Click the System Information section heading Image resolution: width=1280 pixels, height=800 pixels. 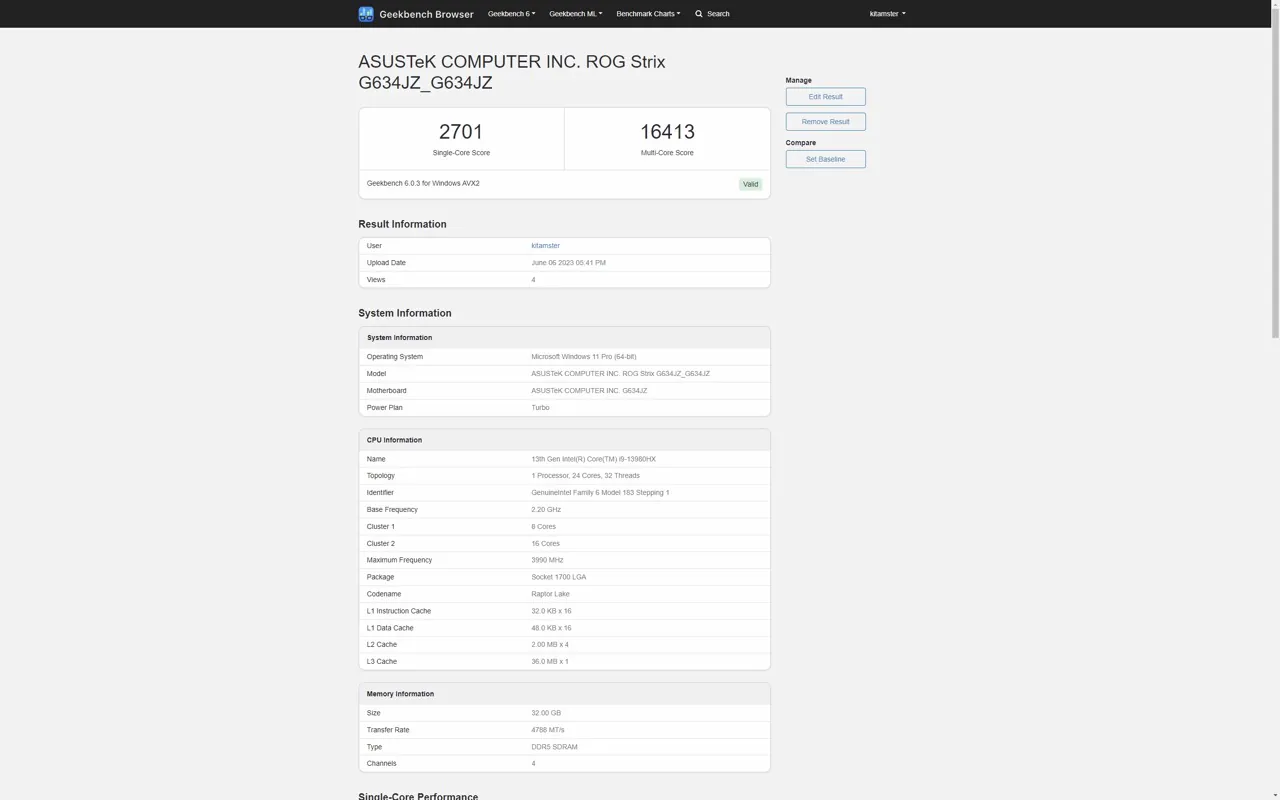[x=404, y=313]
